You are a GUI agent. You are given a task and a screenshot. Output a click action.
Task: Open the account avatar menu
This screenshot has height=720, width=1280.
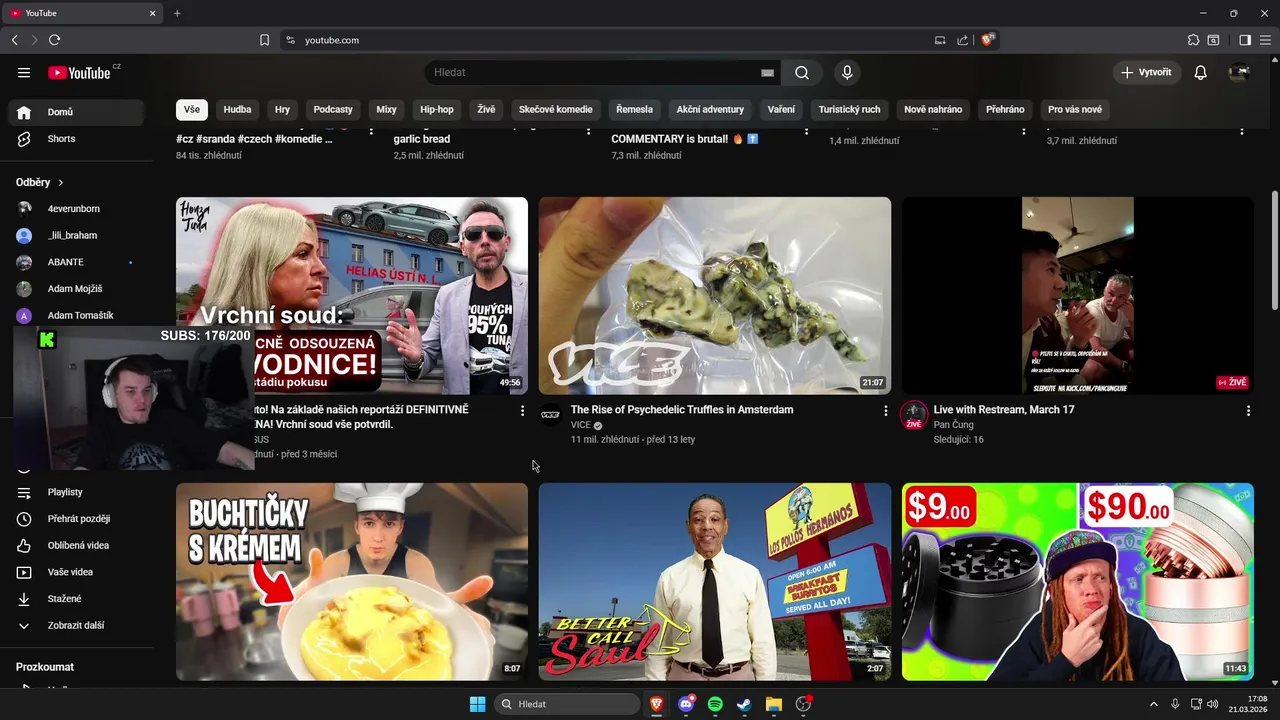click(1239, 72)
